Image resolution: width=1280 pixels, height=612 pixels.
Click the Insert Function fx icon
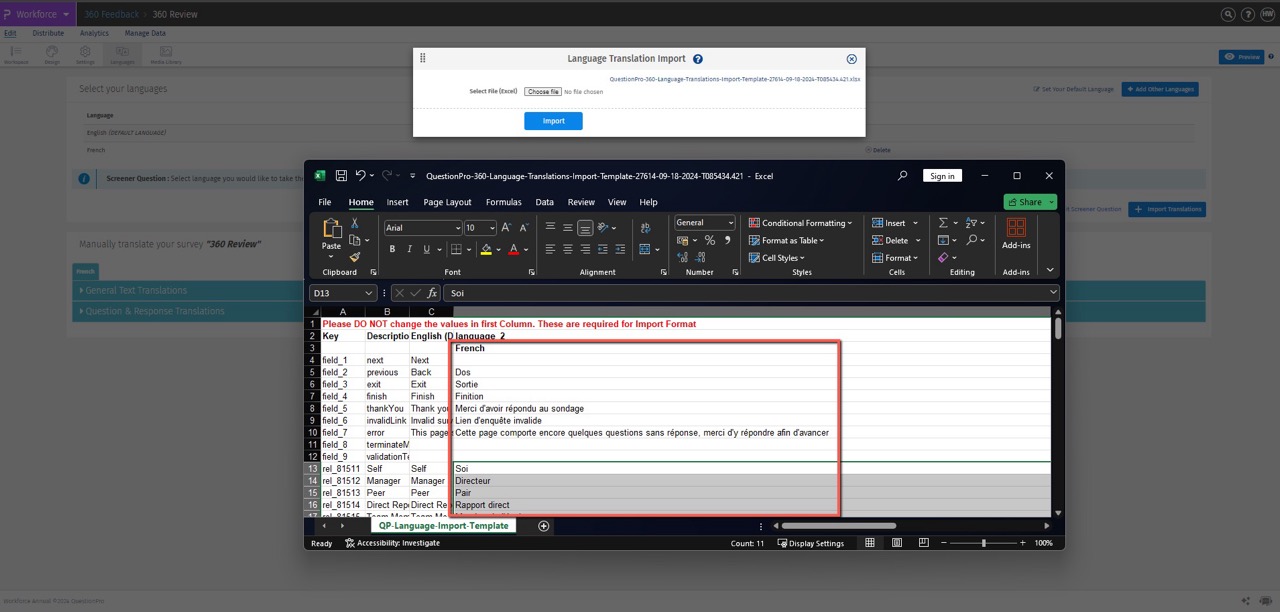(432, 292)
